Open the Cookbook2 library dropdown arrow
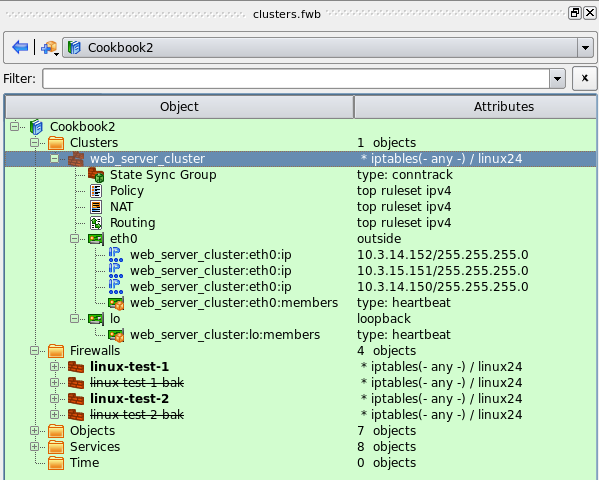Screen dimensions: 599x480 tap(585, 48)
